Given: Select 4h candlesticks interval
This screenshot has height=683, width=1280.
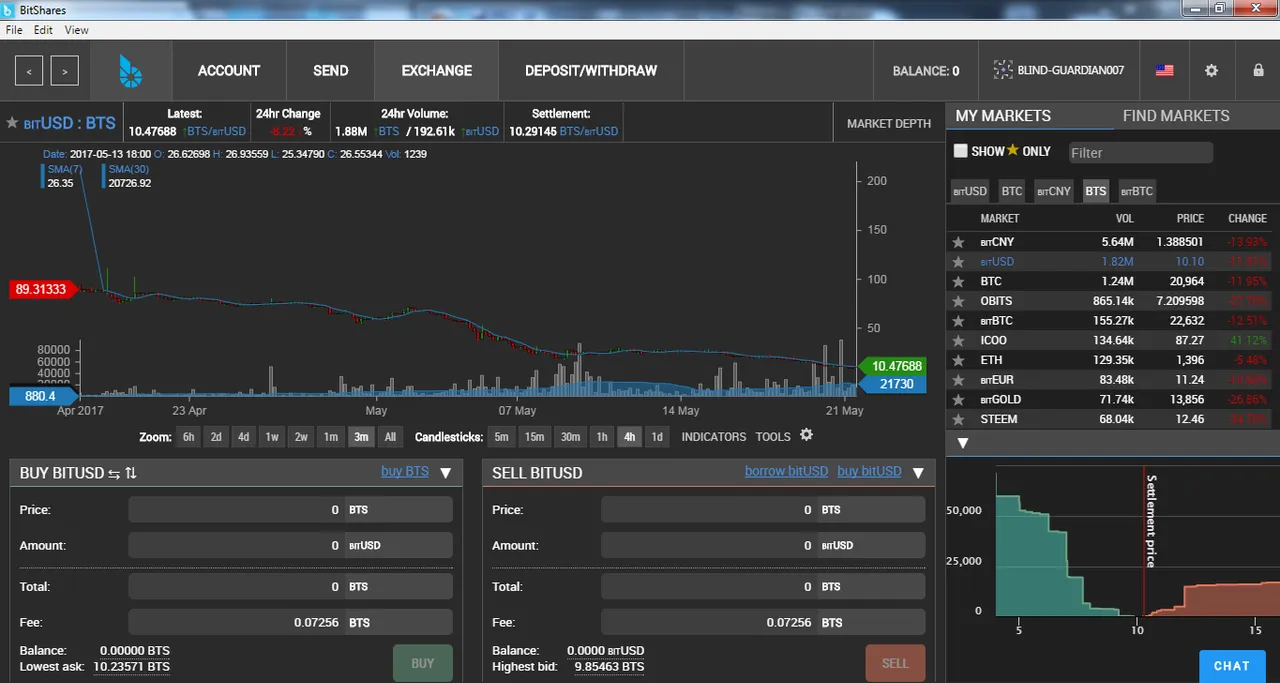Looking at the screenshot, I should coord(629,437).
